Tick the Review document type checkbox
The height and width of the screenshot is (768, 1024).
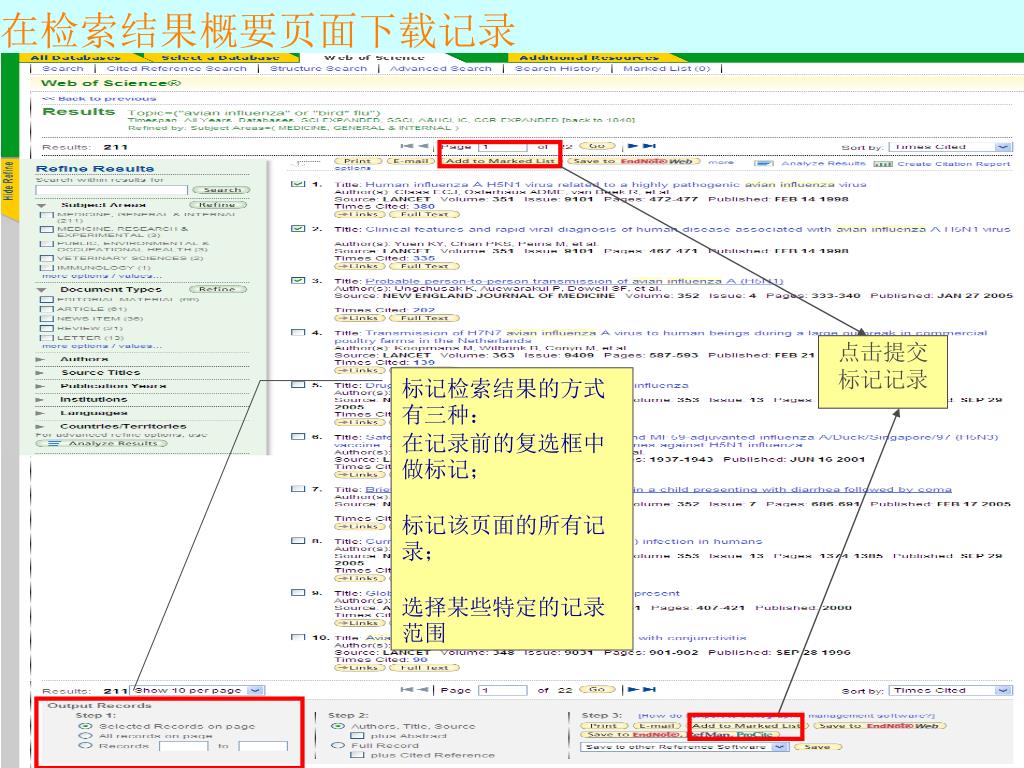[x=46, y=328]
